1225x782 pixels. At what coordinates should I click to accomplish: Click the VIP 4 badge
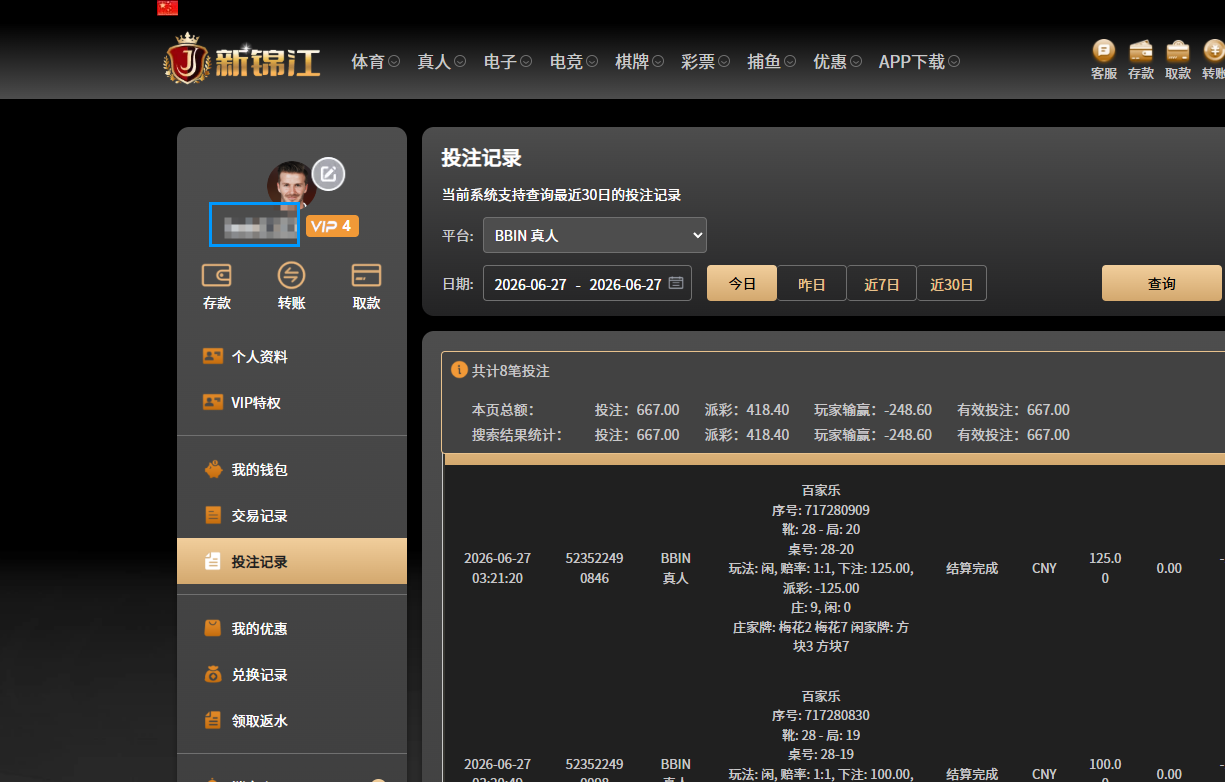tap(332, 226)
